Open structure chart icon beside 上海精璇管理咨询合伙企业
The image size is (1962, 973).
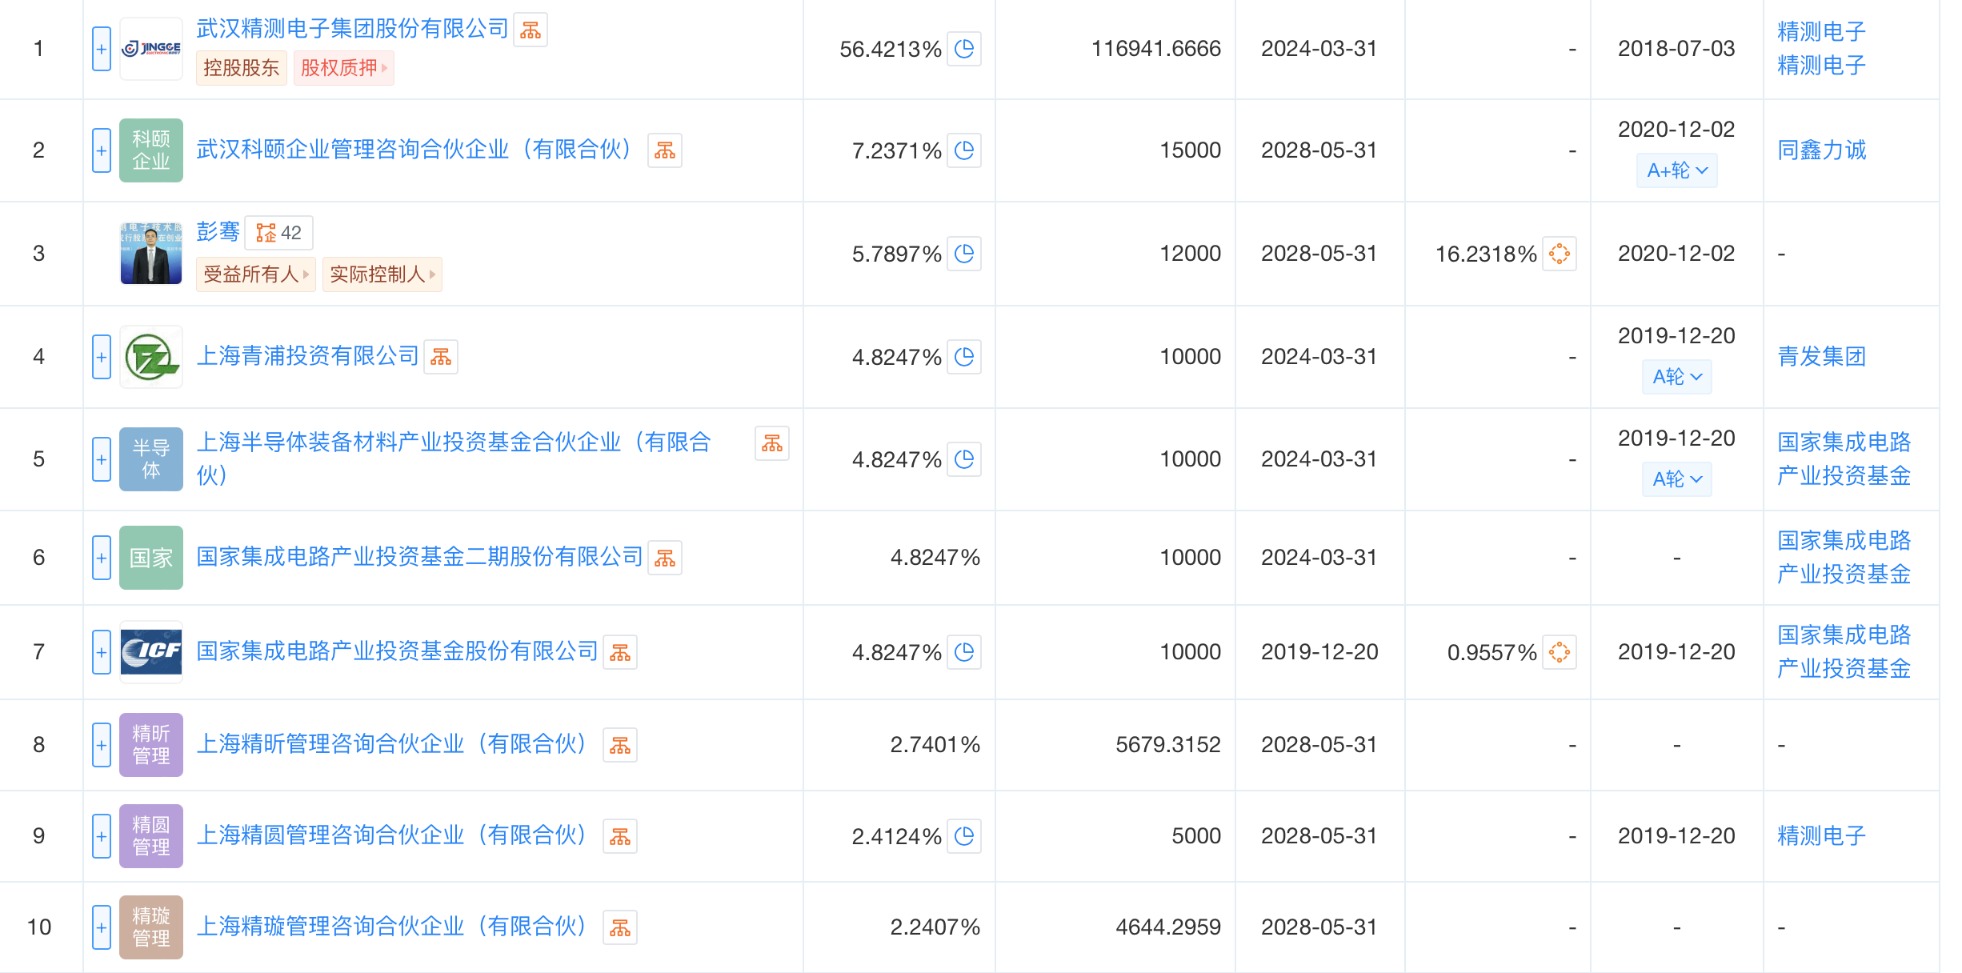click(620, 928)
